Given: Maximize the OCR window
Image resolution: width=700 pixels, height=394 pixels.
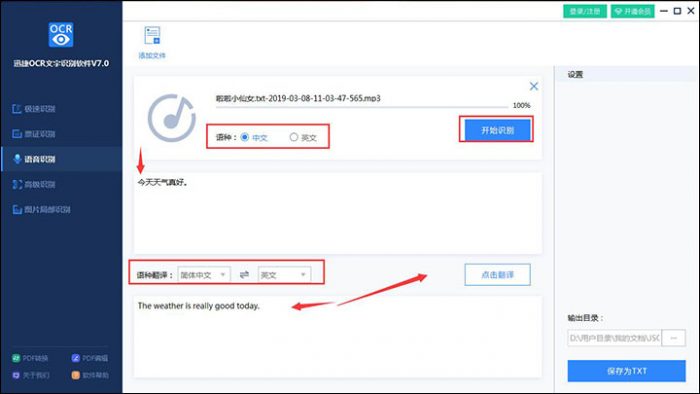Looking at the screenshot, I should point(677,11).
